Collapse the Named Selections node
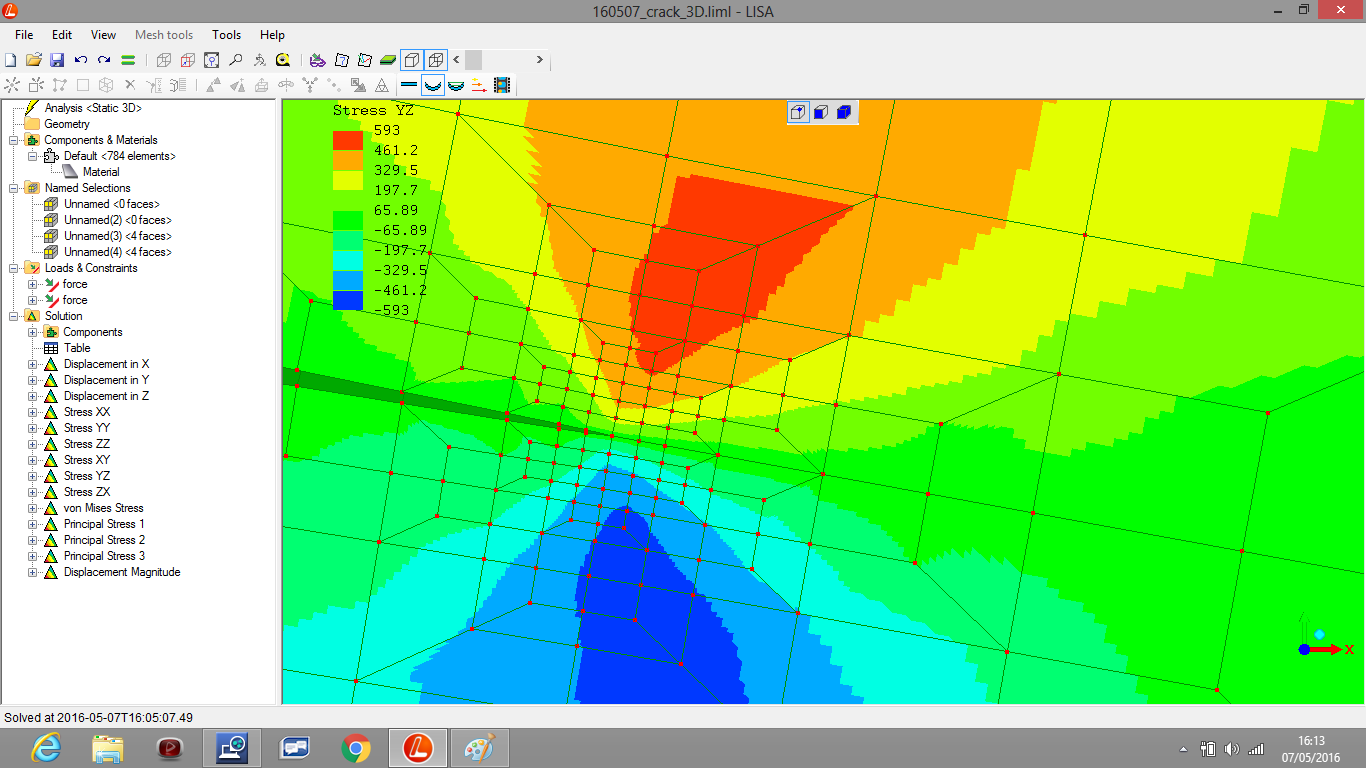Image resolution: width=1366 pixels, height=768 pixels. tap(14, 188)
